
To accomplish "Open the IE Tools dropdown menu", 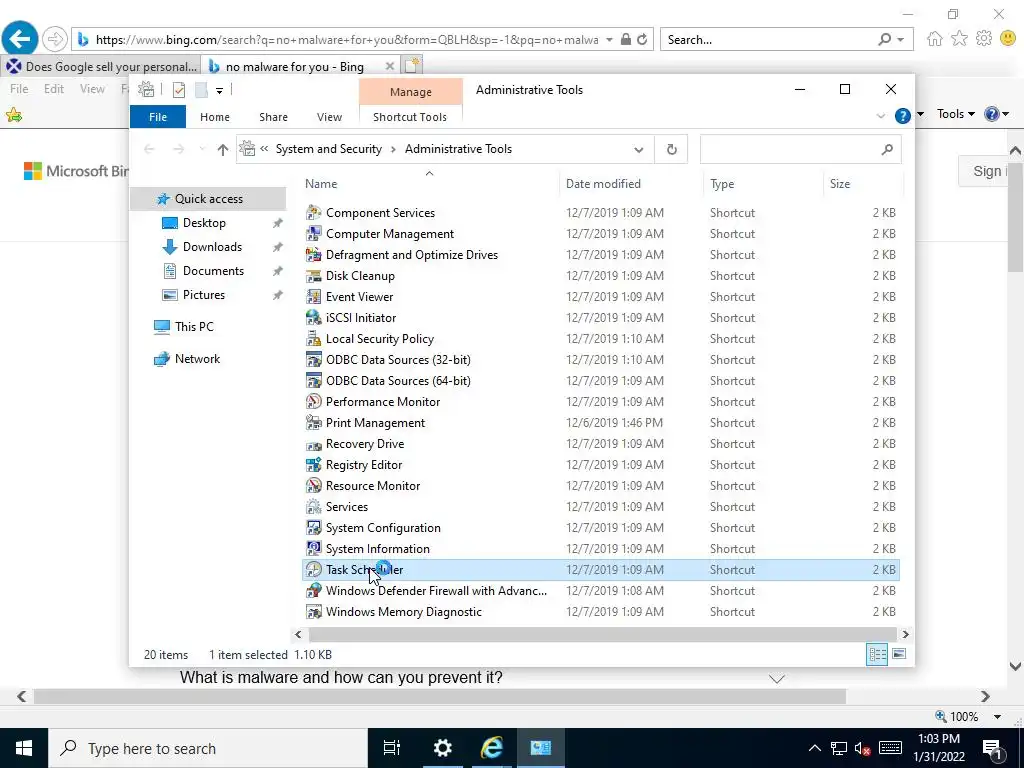I will tap(955, 114).
